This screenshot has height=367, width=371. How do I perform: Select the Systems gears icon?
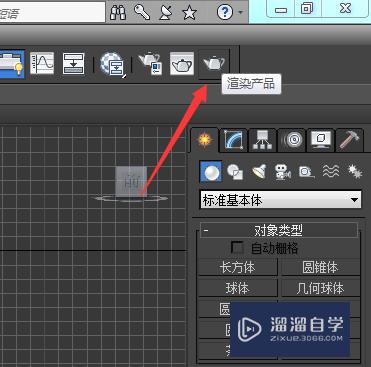(355, 172)
